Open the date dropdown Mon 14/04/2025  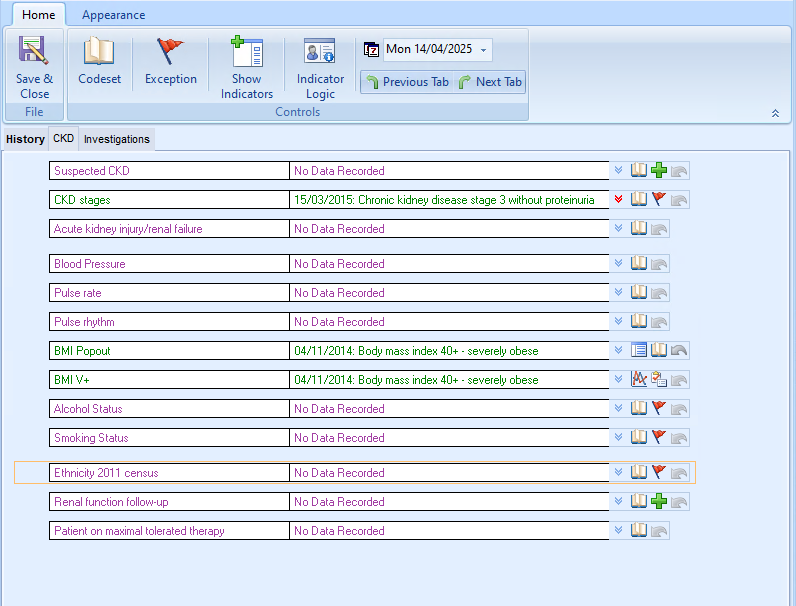click(483, 50)
